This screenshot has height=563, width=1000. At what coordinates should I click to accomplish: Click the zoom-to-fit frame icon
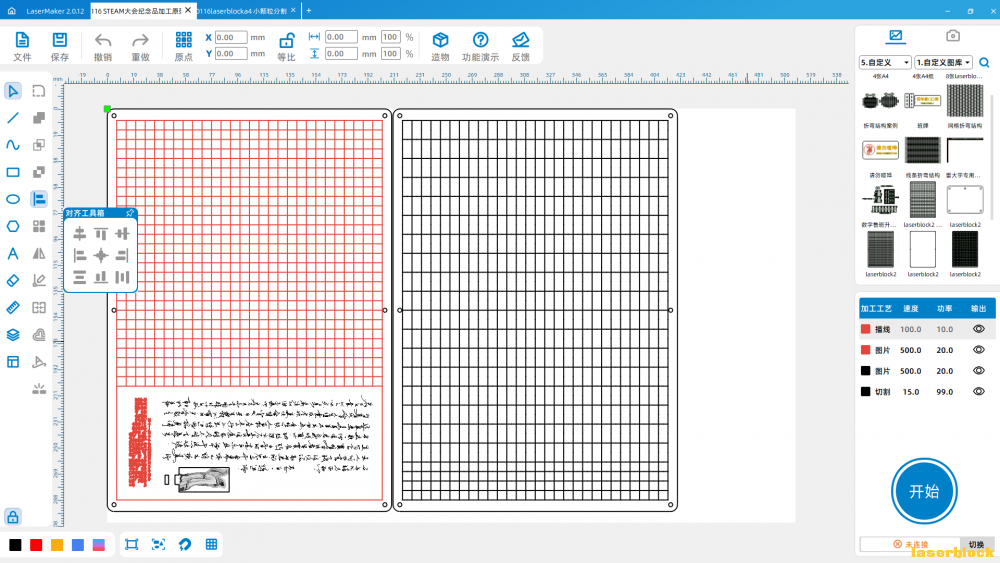point(131,545)
